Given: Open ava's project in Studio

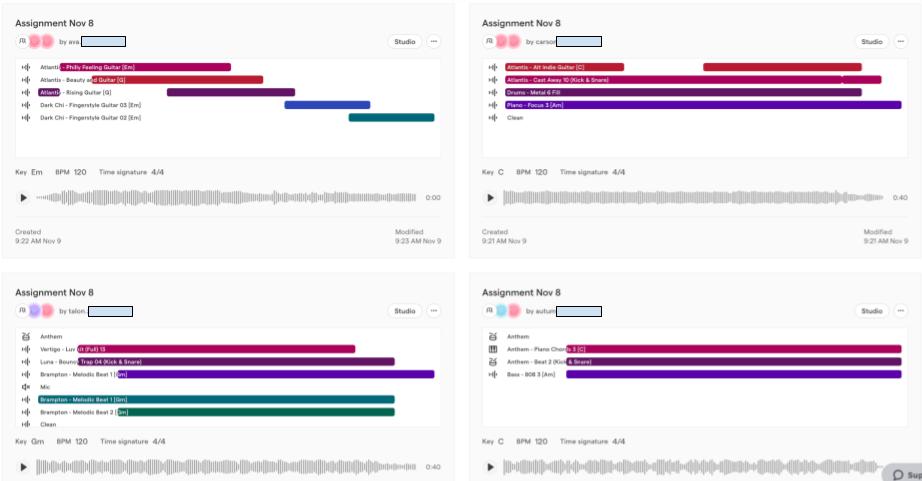Looking at the screenshot, I should click(405, 42).
